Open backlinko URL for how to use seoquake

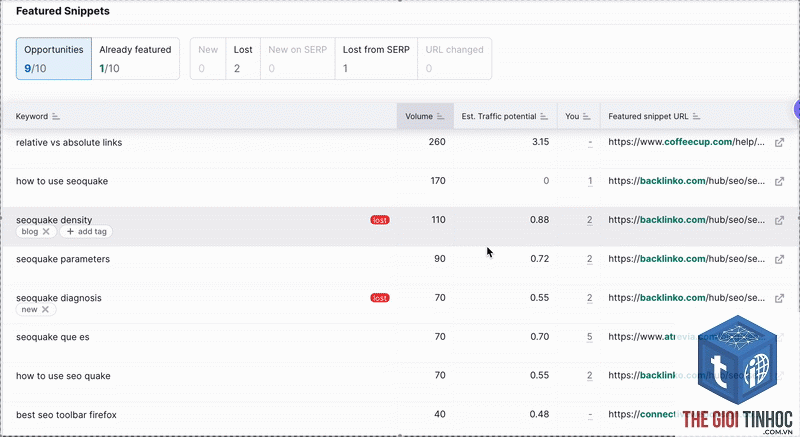click(x=686, y=181)
